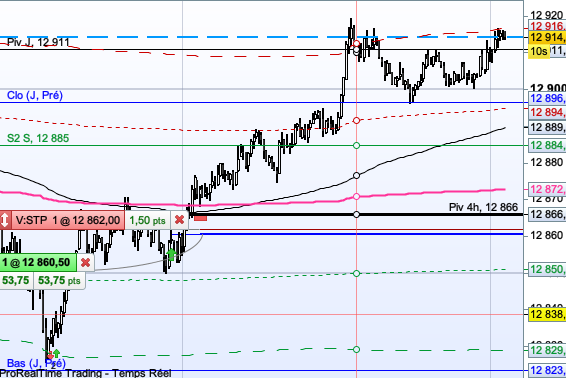
Task: Click the green 12 829 price axis tag
Action: click(x=547, y=350)
